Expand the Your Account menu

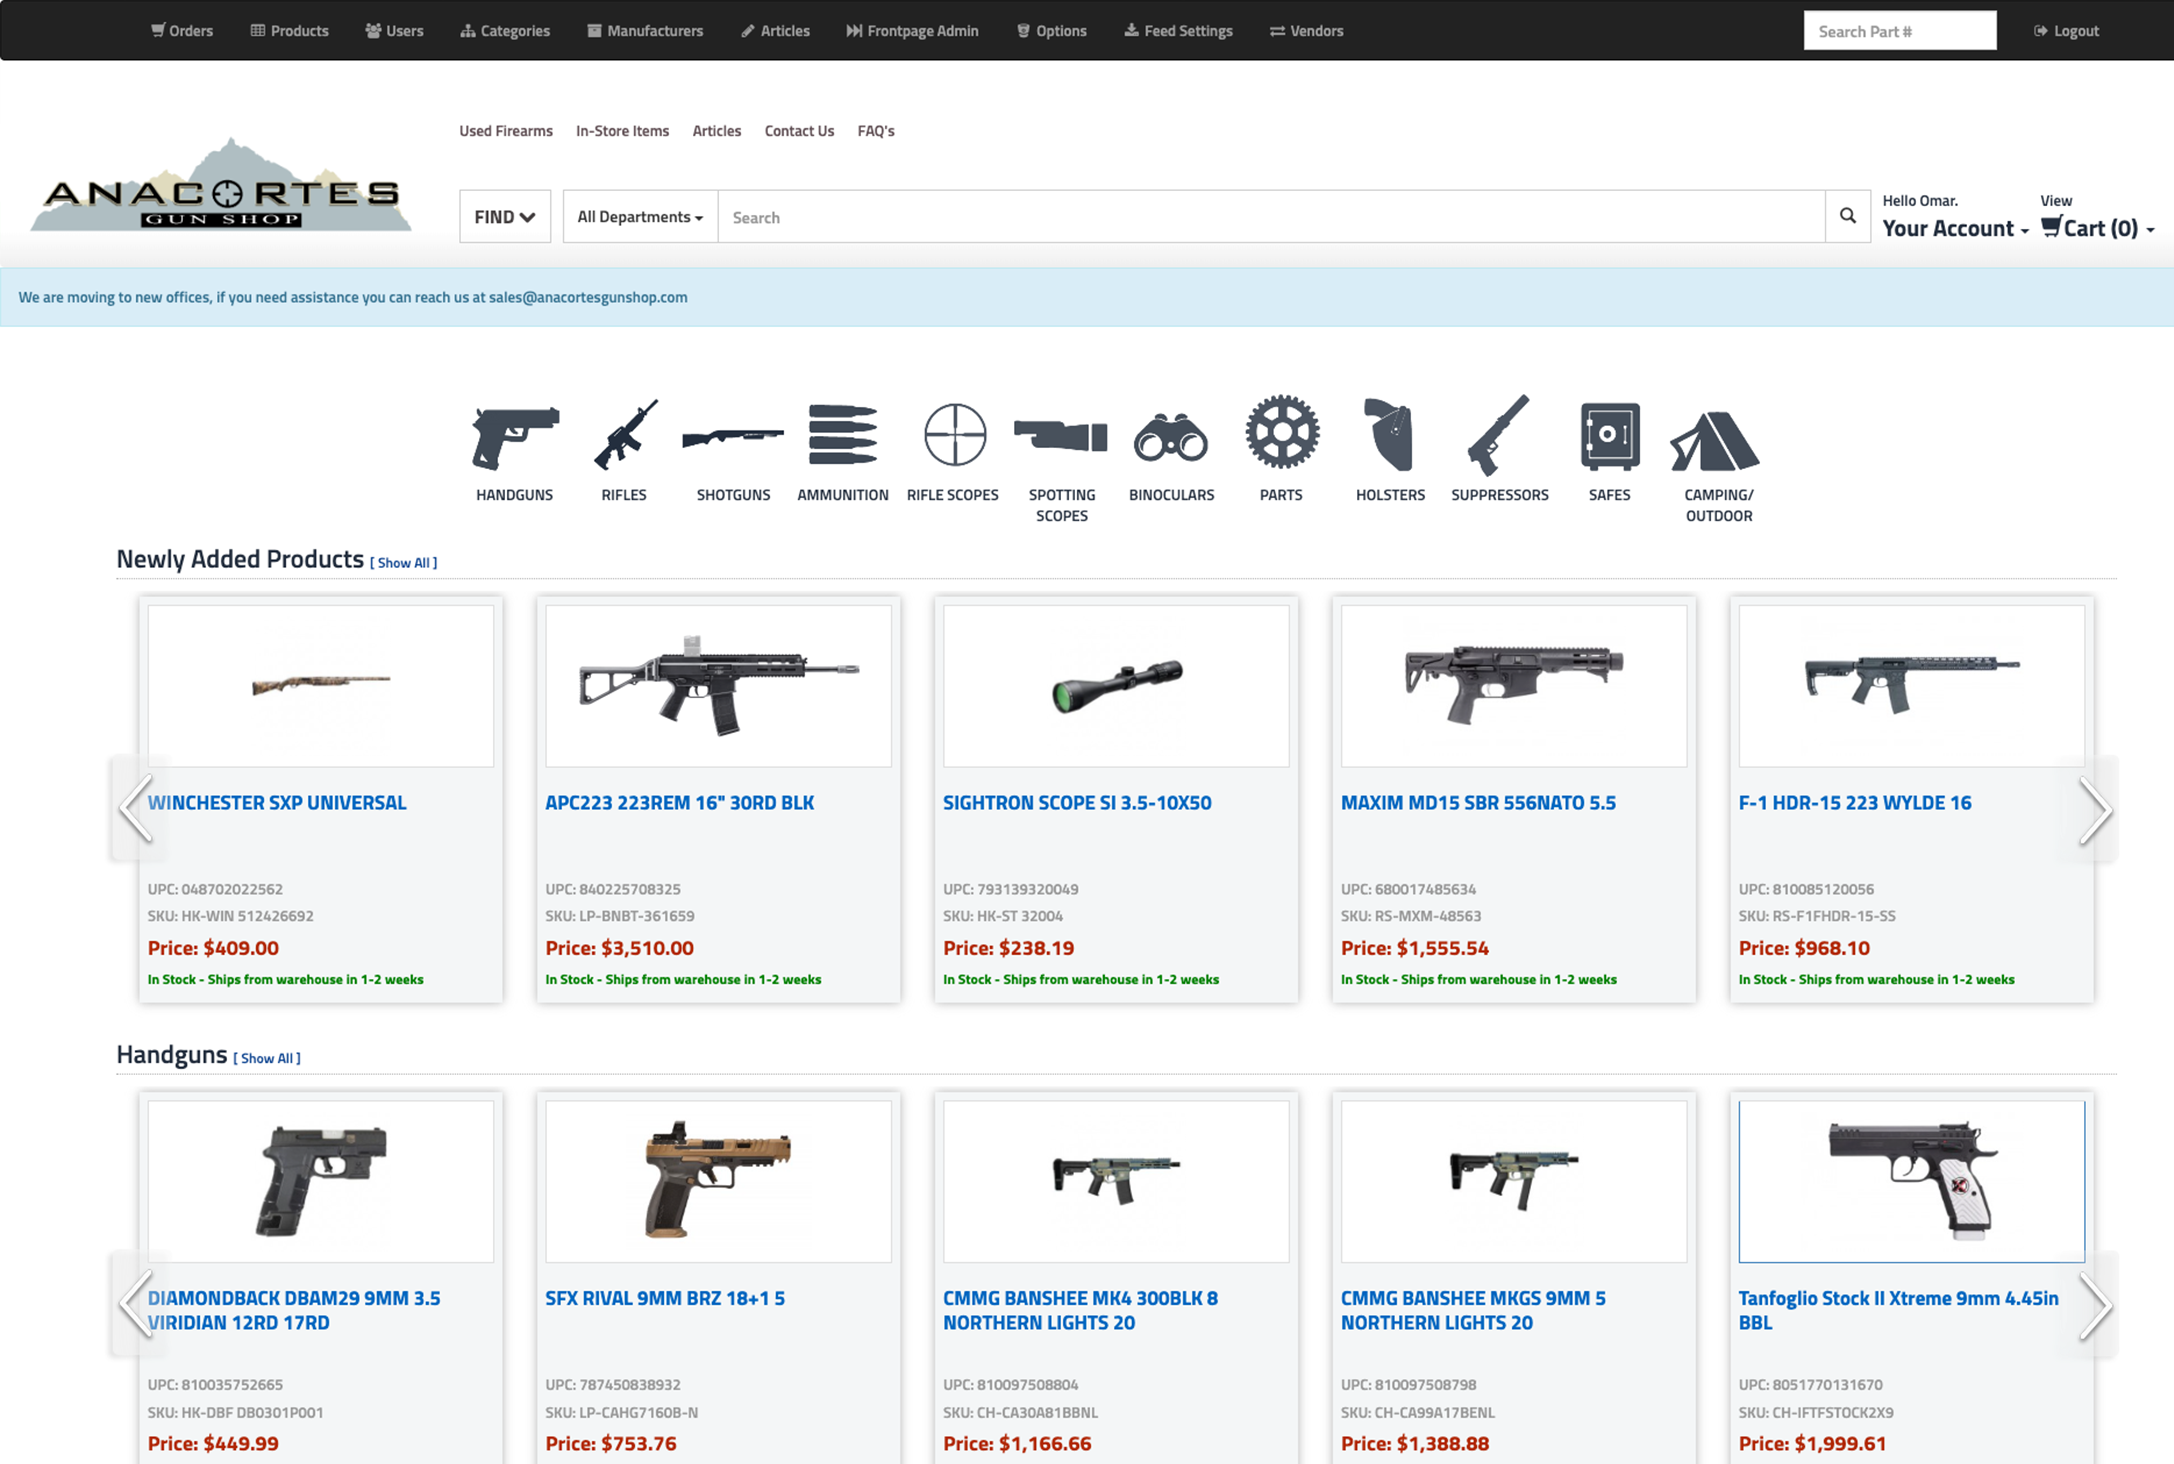tap(1955, 228)
